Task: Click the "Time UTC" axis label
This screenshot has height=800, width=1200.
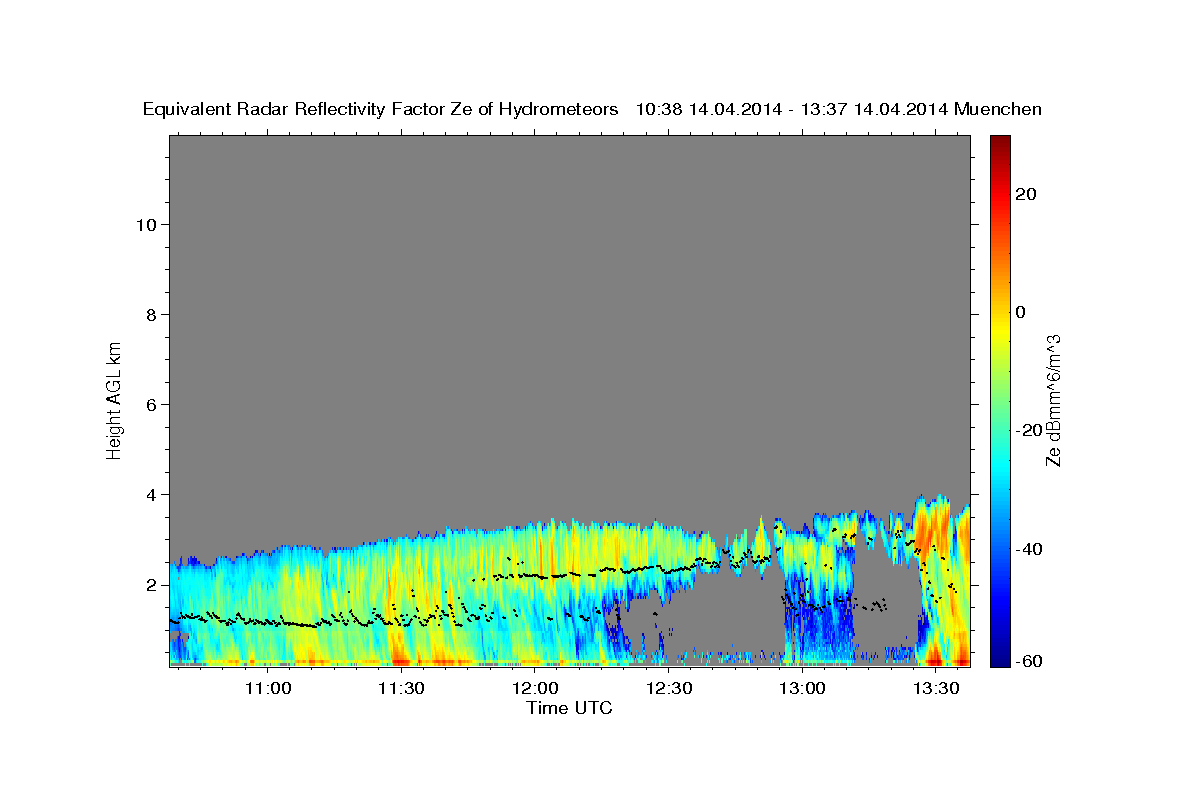Action: [569, 708]
